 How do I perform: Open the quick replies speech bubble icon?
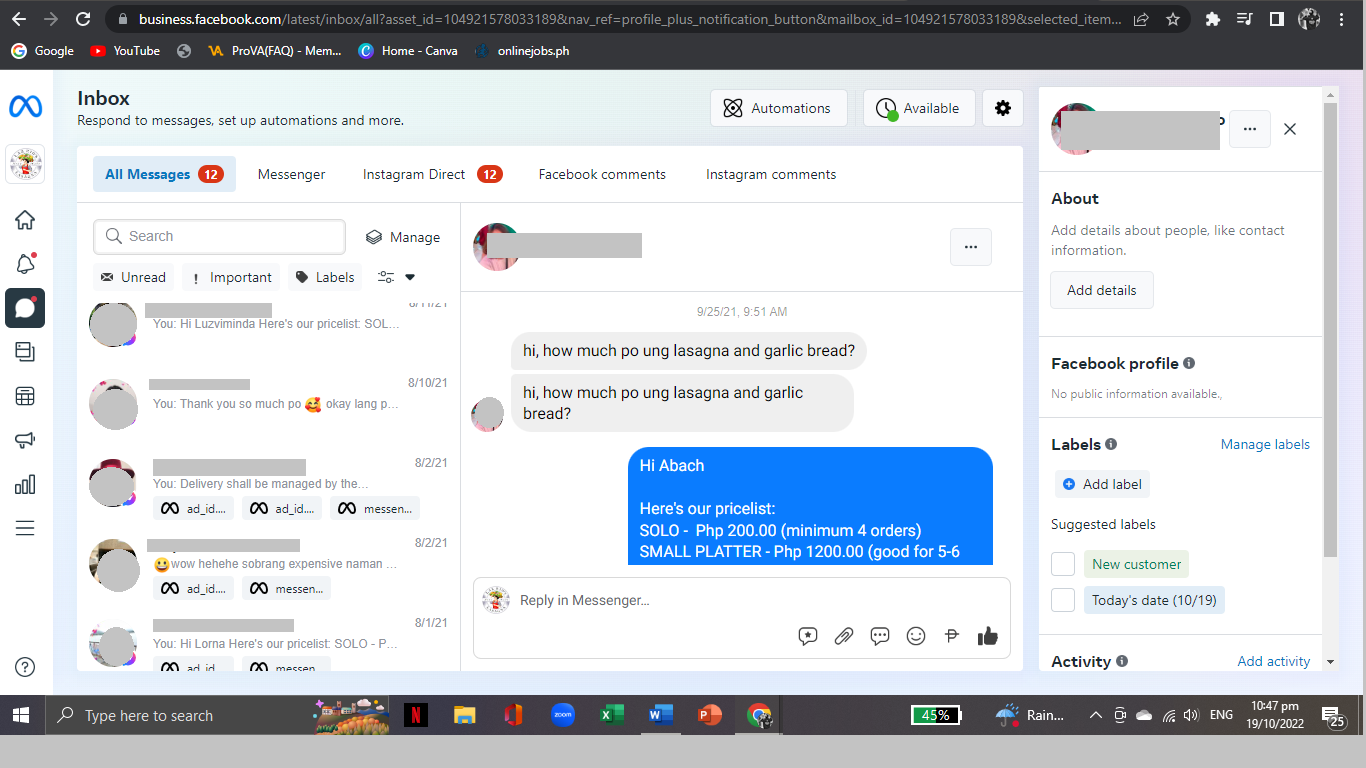(880, 636)
